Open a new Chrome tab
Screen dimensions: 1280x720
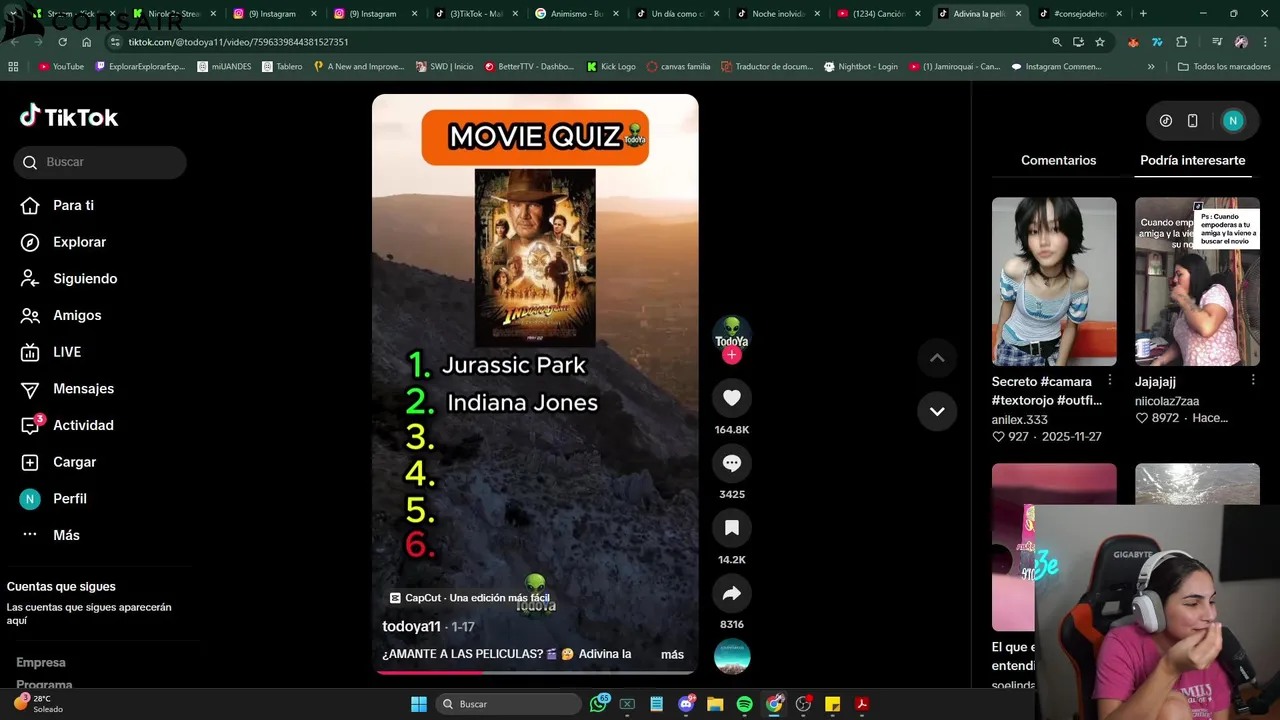point(1143,14)
